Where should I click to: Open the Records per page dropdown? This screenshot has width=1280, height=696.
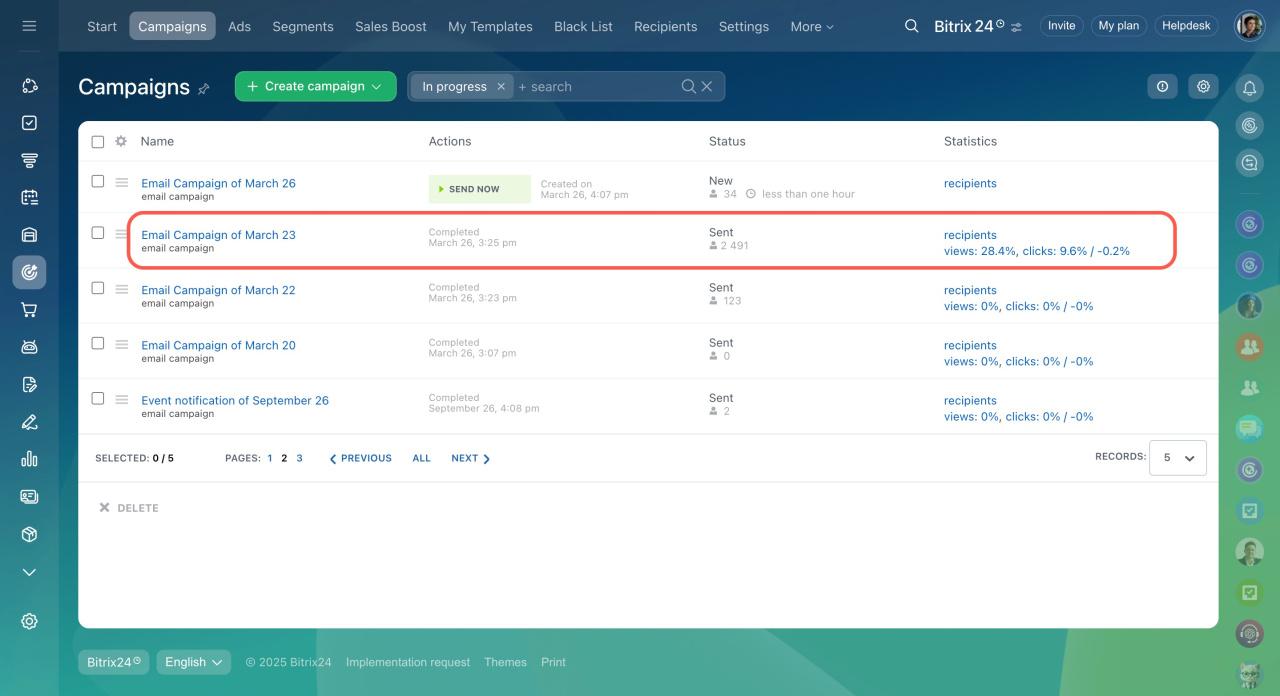point(1178,458)
